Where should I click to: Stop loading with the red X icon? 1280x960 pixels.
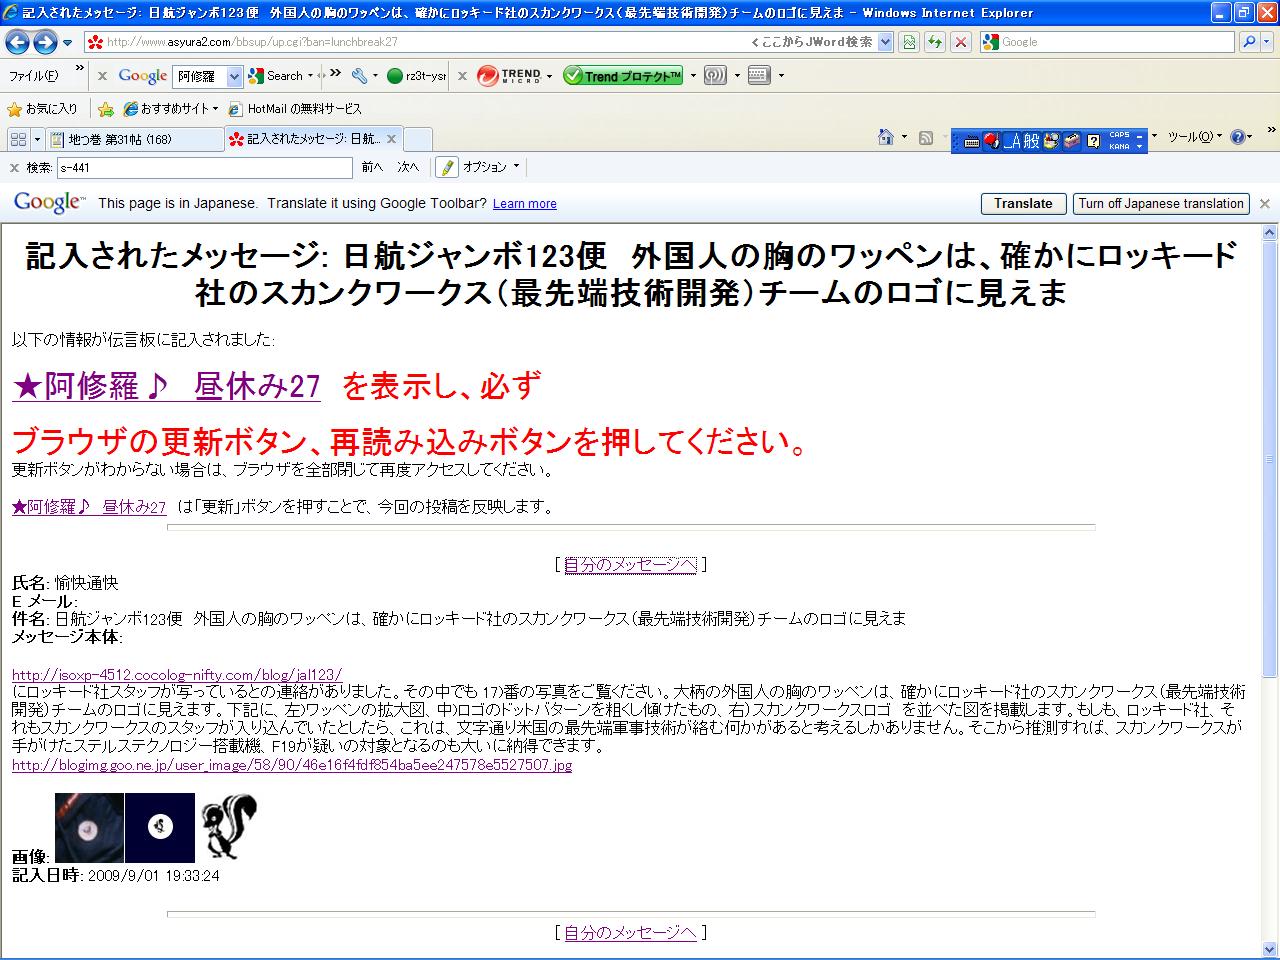point(960,42)
